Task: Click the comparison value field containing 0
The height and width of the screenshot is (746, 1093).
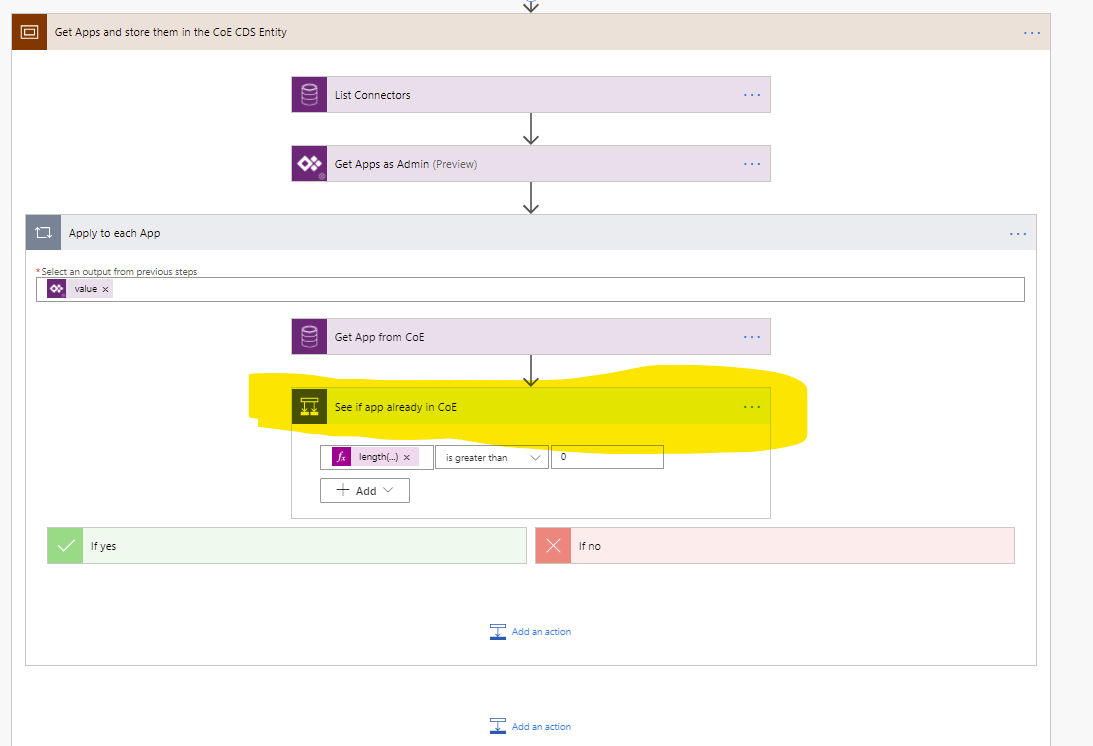Action: click(607, 456)
